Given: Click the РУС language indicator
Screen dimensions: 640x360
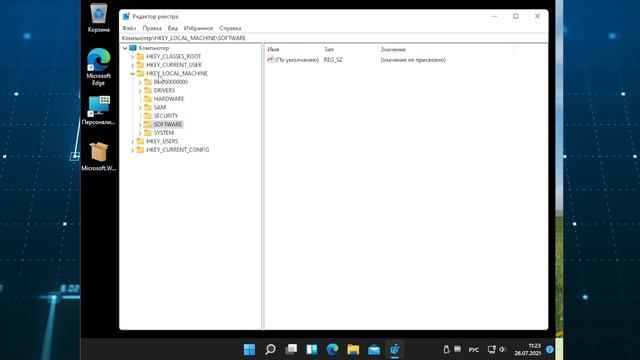Looking at the screenshot, I should coord(474,350).
